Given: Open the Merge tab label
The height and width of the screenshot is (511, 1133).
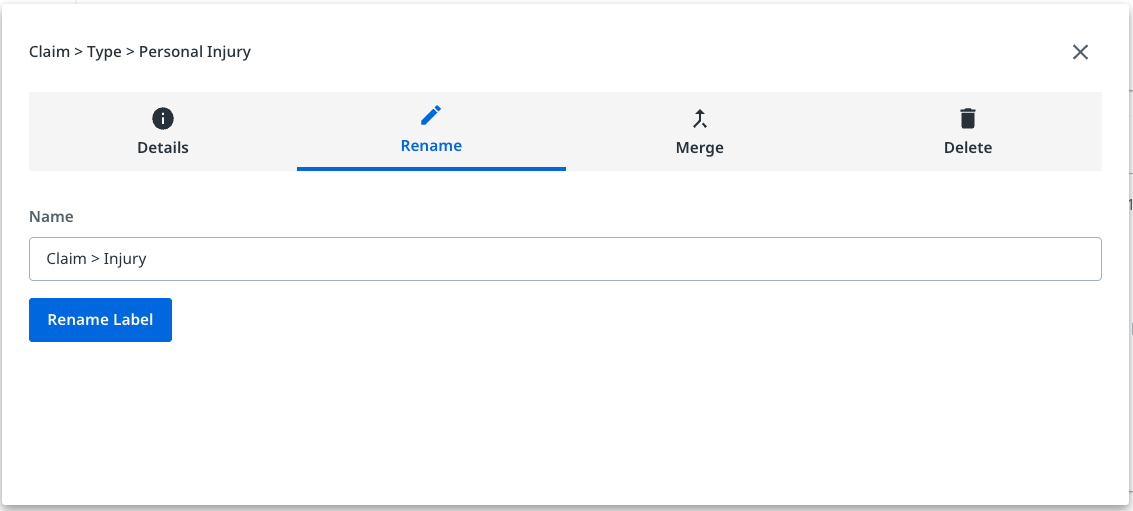Looking at the screenshot, I should click(700, 148).
